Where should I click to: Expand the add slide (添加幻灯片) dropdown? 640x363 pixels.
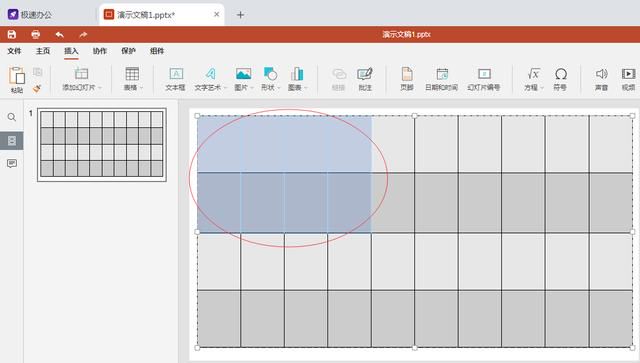(100, 88)
